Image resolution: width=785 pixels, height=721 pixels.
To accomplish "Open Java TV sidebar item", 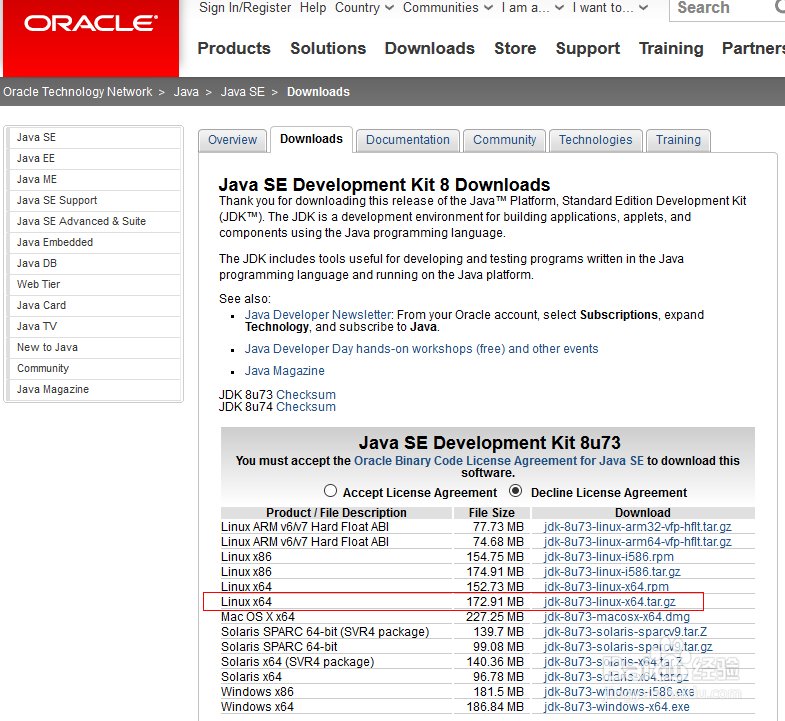I will click(x=95, y=326).
